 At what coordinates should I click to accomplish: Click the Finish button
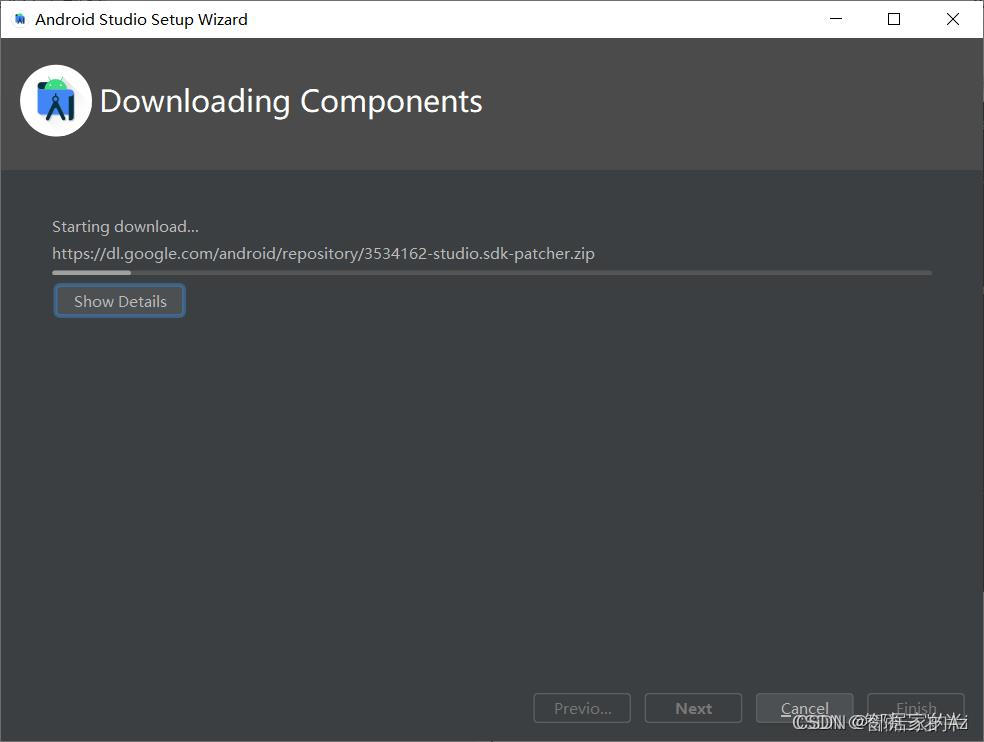tap(916, 708)
